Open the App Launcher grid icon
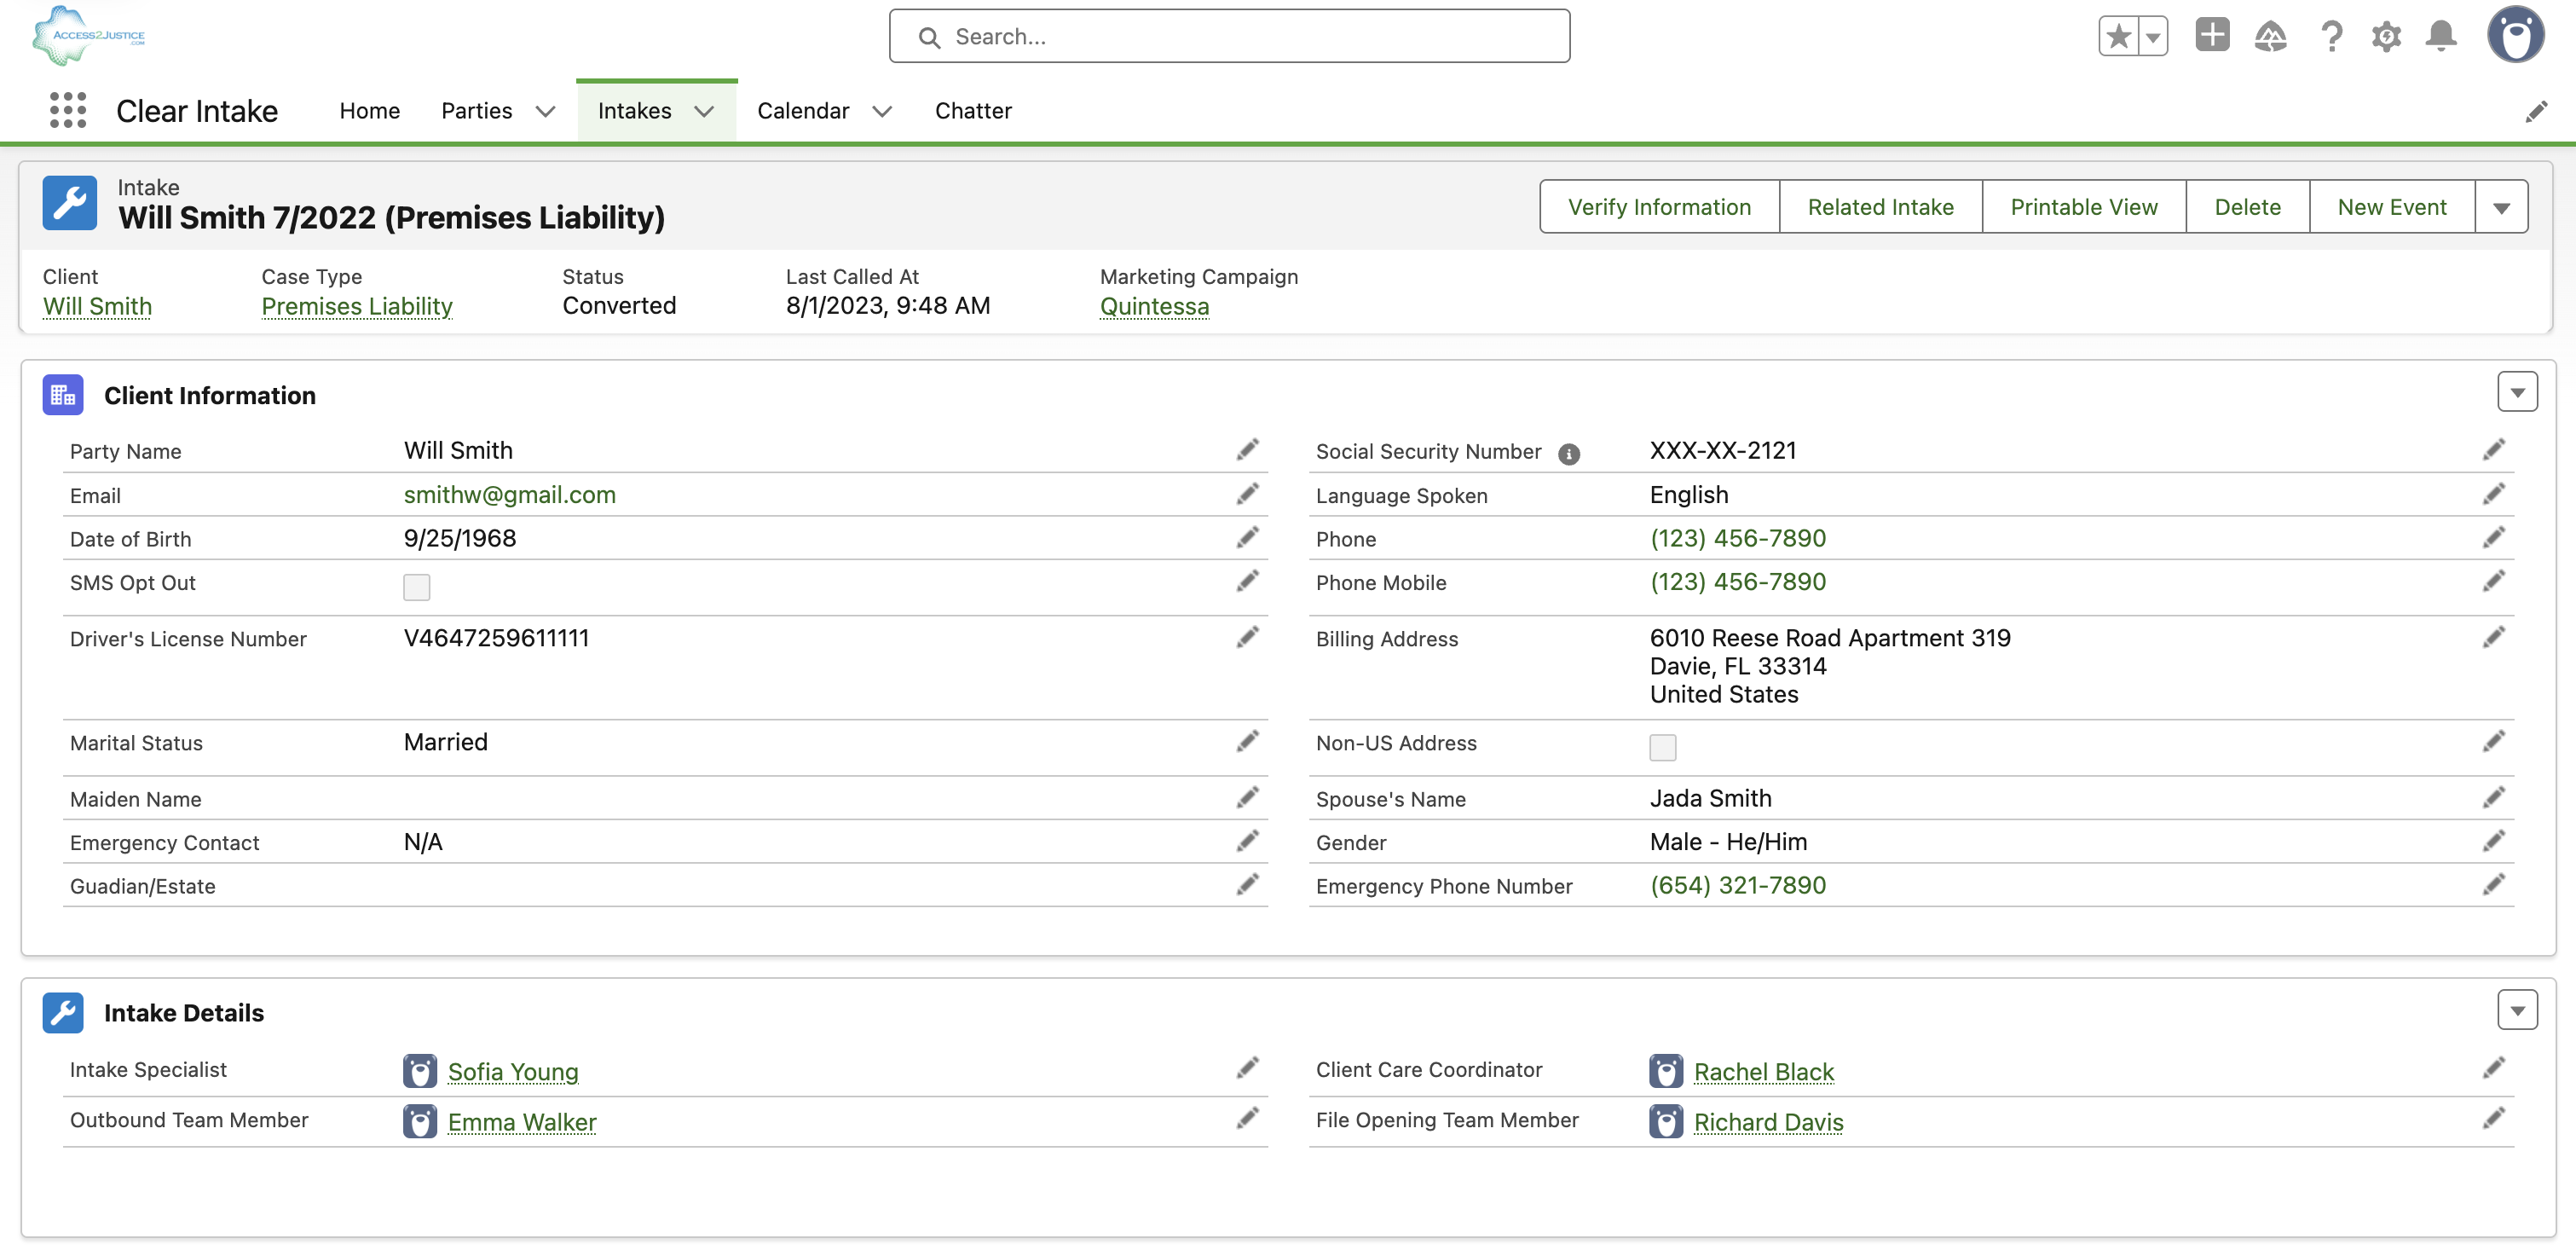 pyautogui.click(x=68, y=110)
